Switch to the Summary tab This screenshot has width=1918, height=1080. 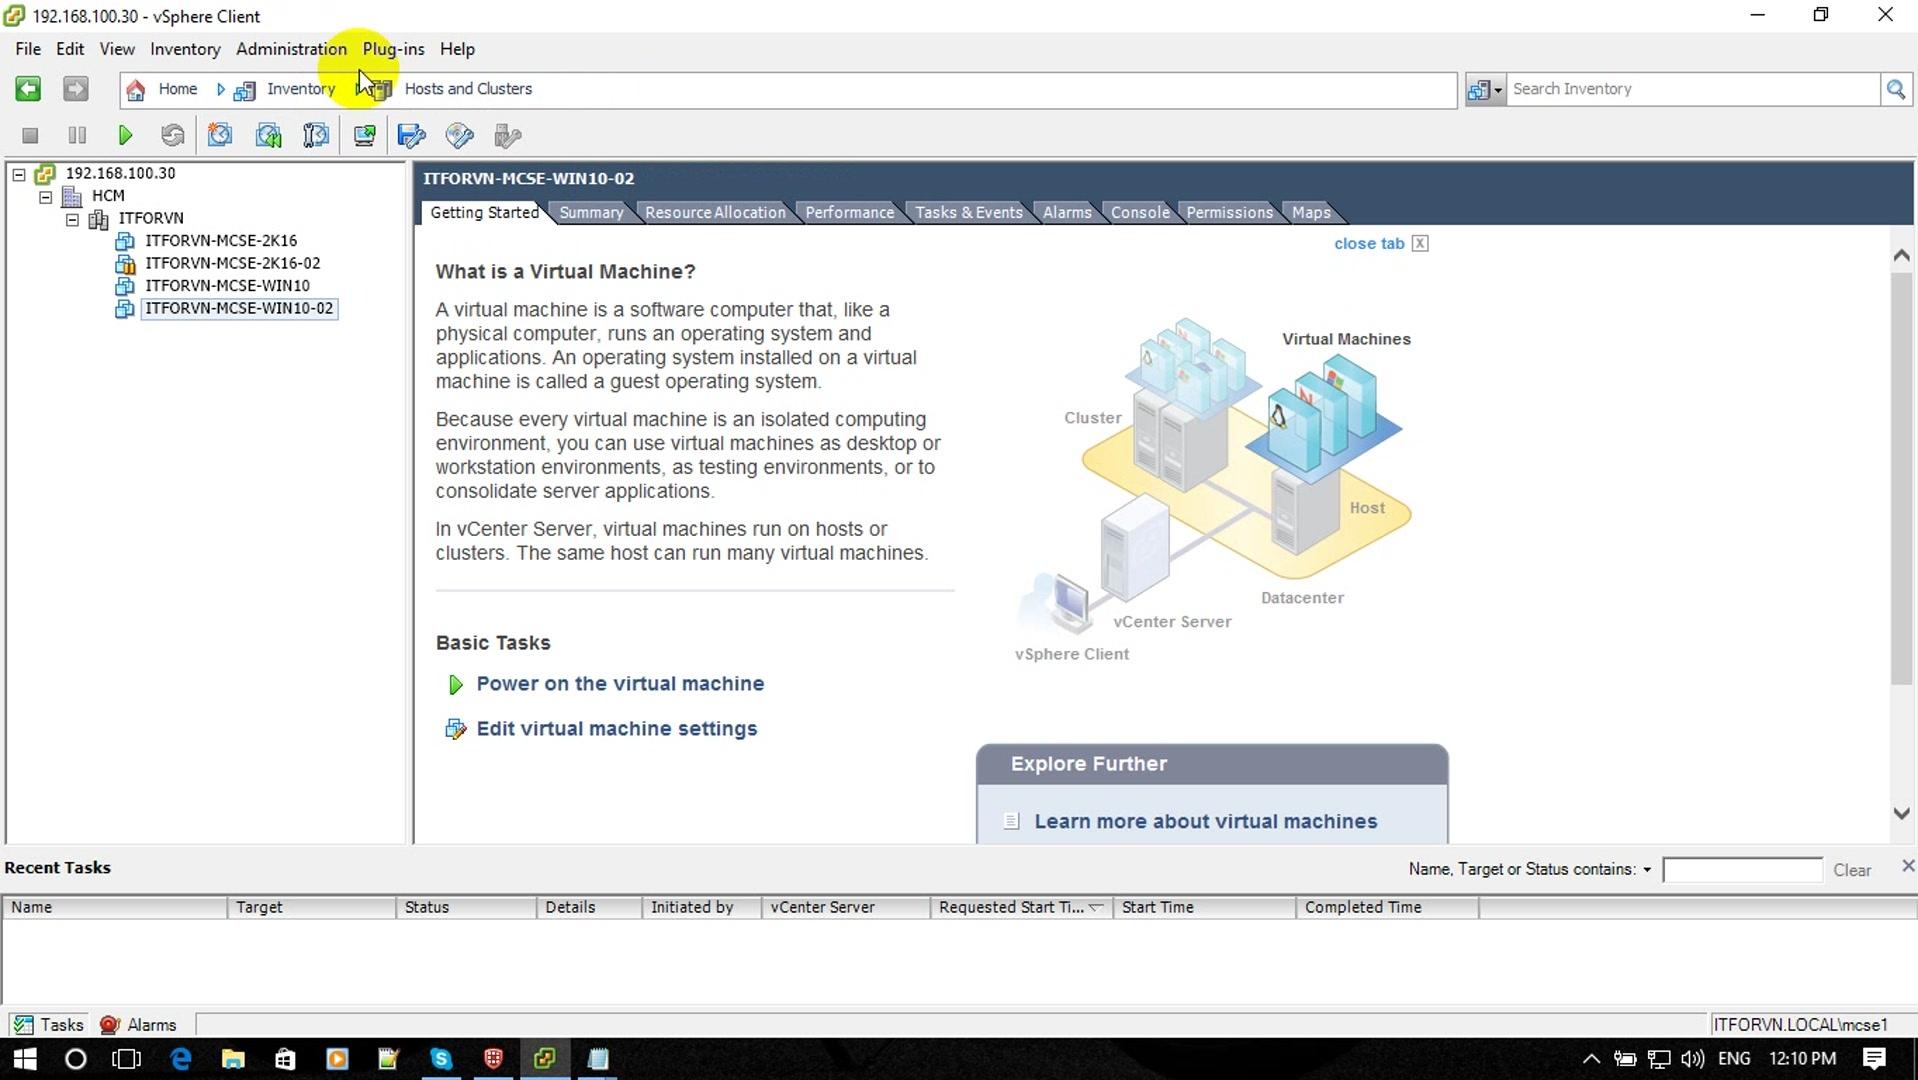point(591,212)
